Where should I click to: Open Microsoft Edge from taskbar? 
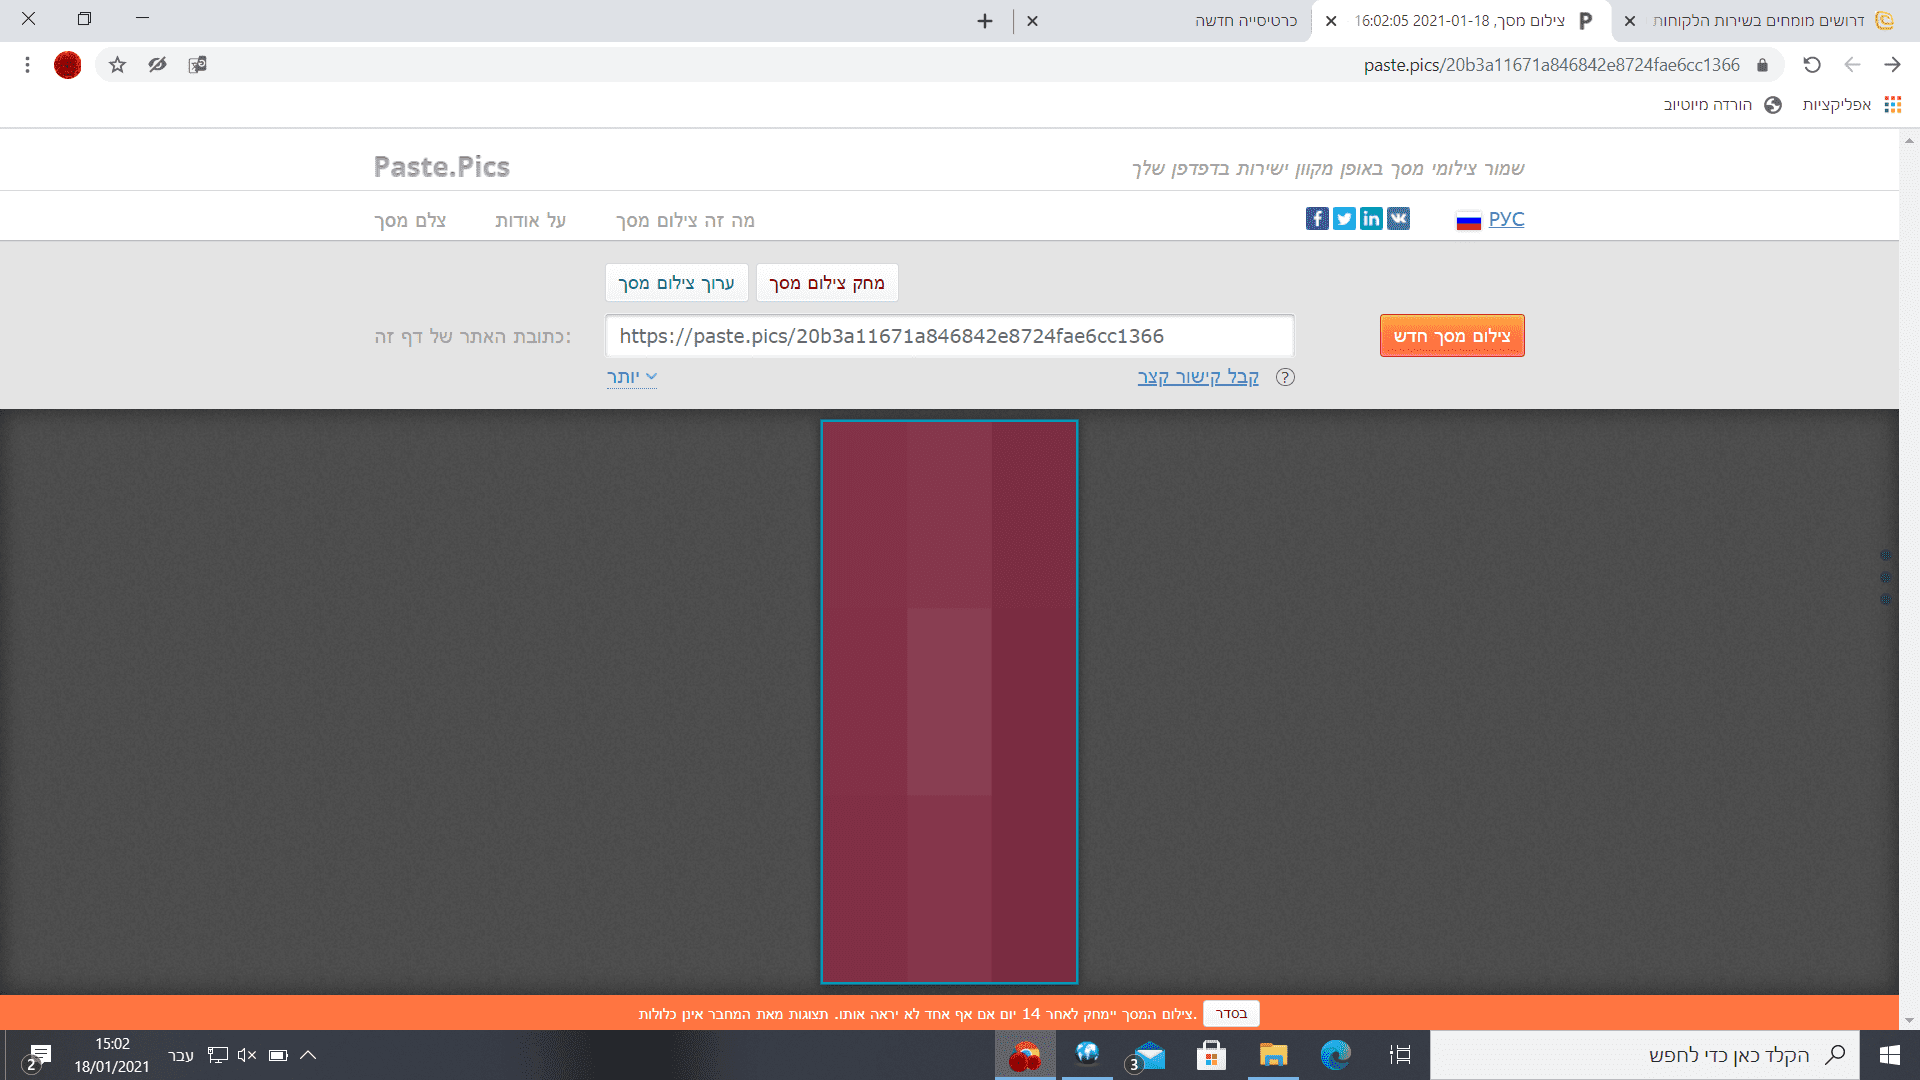click(1335, 1055)
